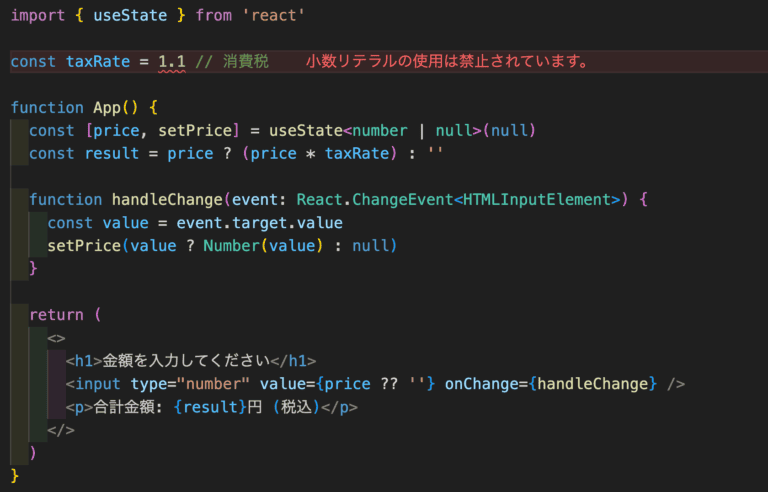Click the handleChange function name definition

168,199
